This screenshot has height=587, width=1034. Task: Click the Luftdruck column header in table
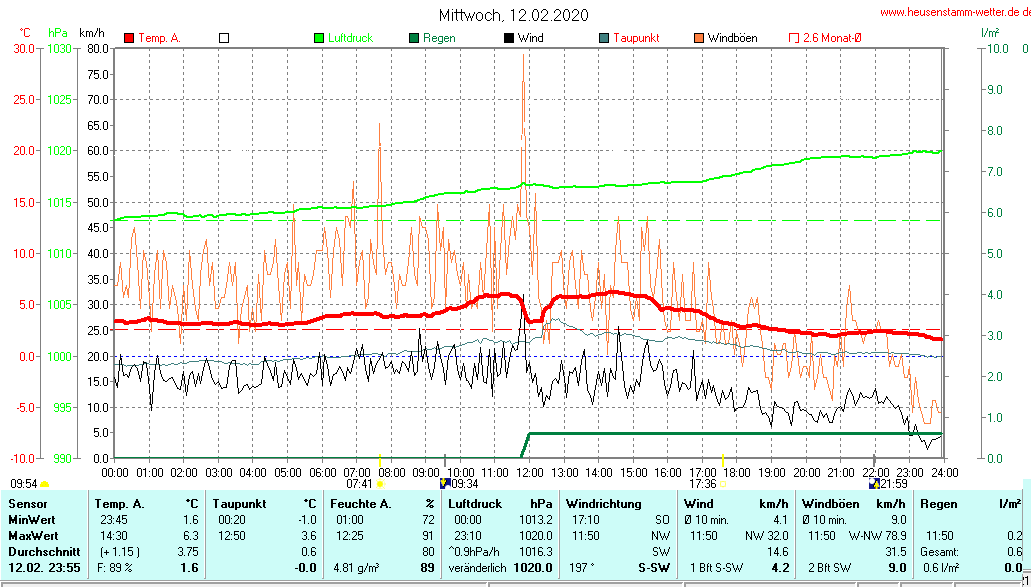point(476,503)
